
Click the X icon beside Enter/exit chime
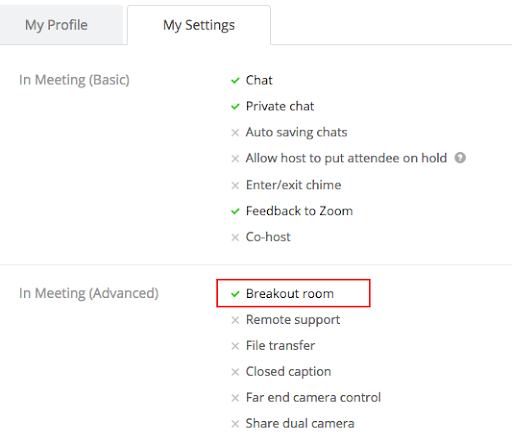tap(235, 185)
